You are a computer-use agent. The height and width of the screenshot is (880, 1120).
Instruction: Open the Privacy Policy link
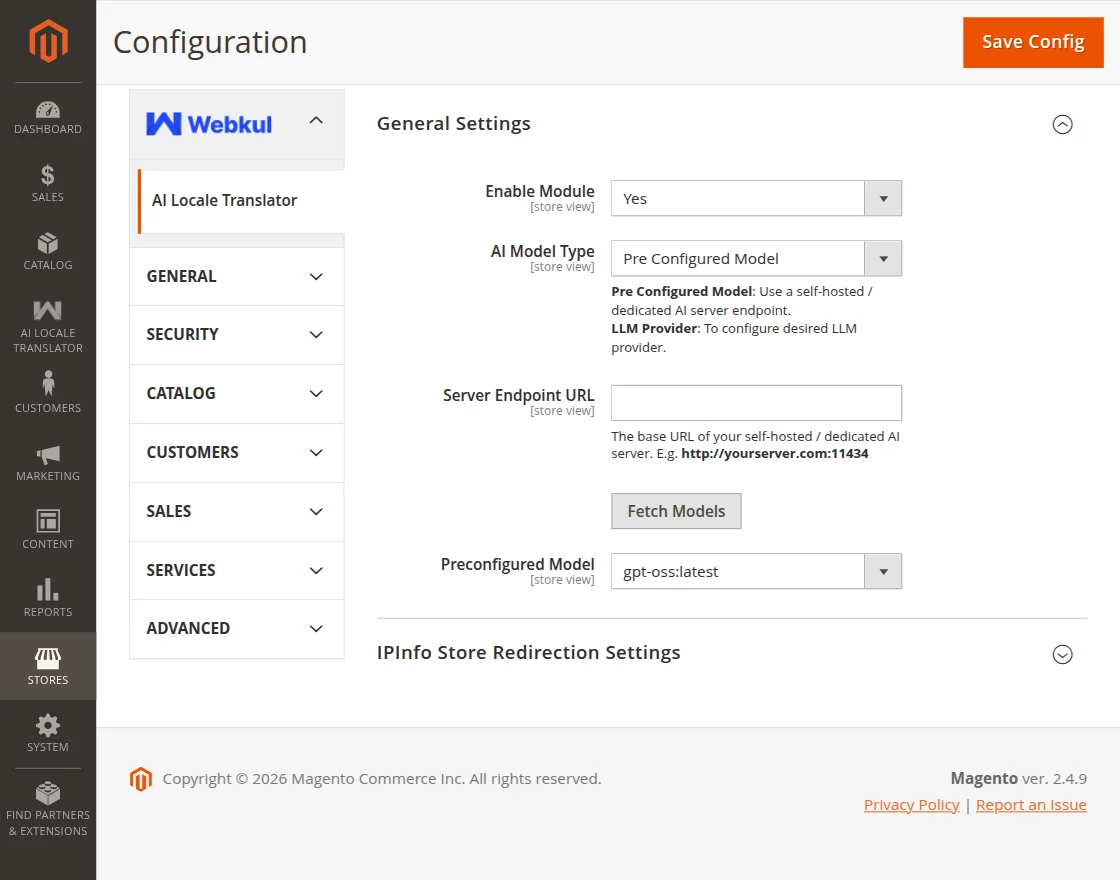[x=911, y=805]
